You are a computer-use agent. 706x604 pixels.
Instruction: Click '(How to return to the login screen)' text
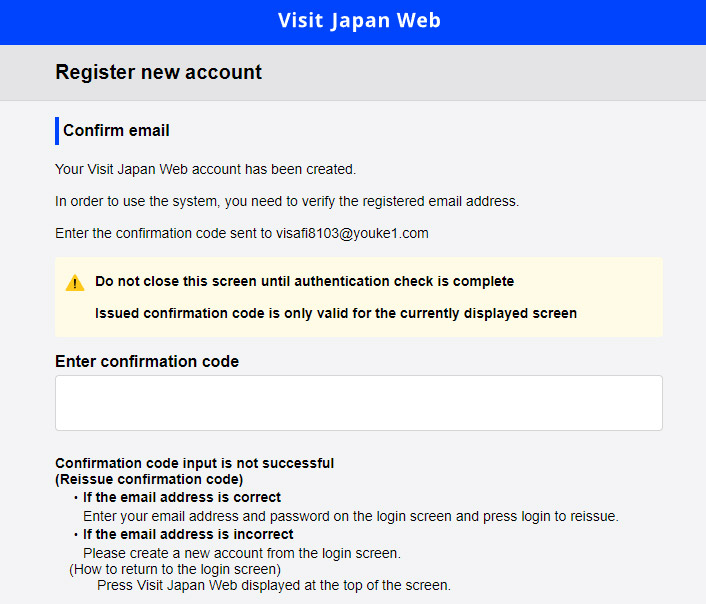click(175, 569)
